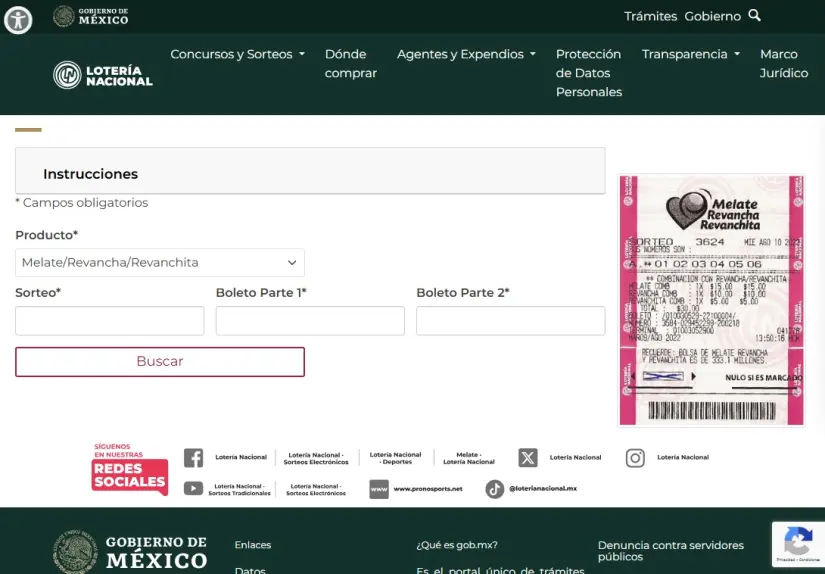Open the Instagram social icon

(635, 458)
